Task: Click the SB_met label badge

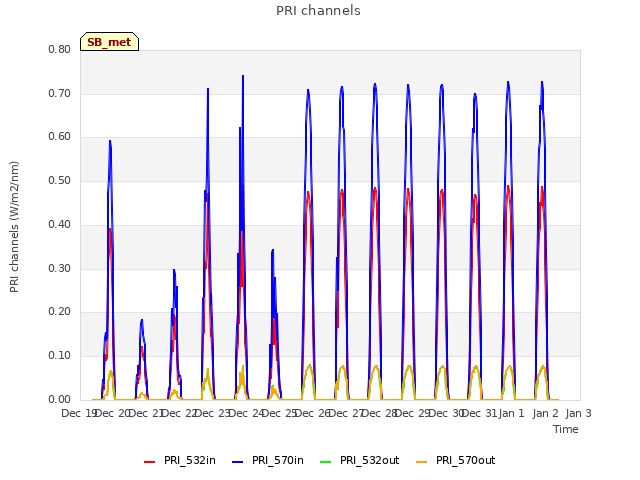Action: tap(109, 42)
